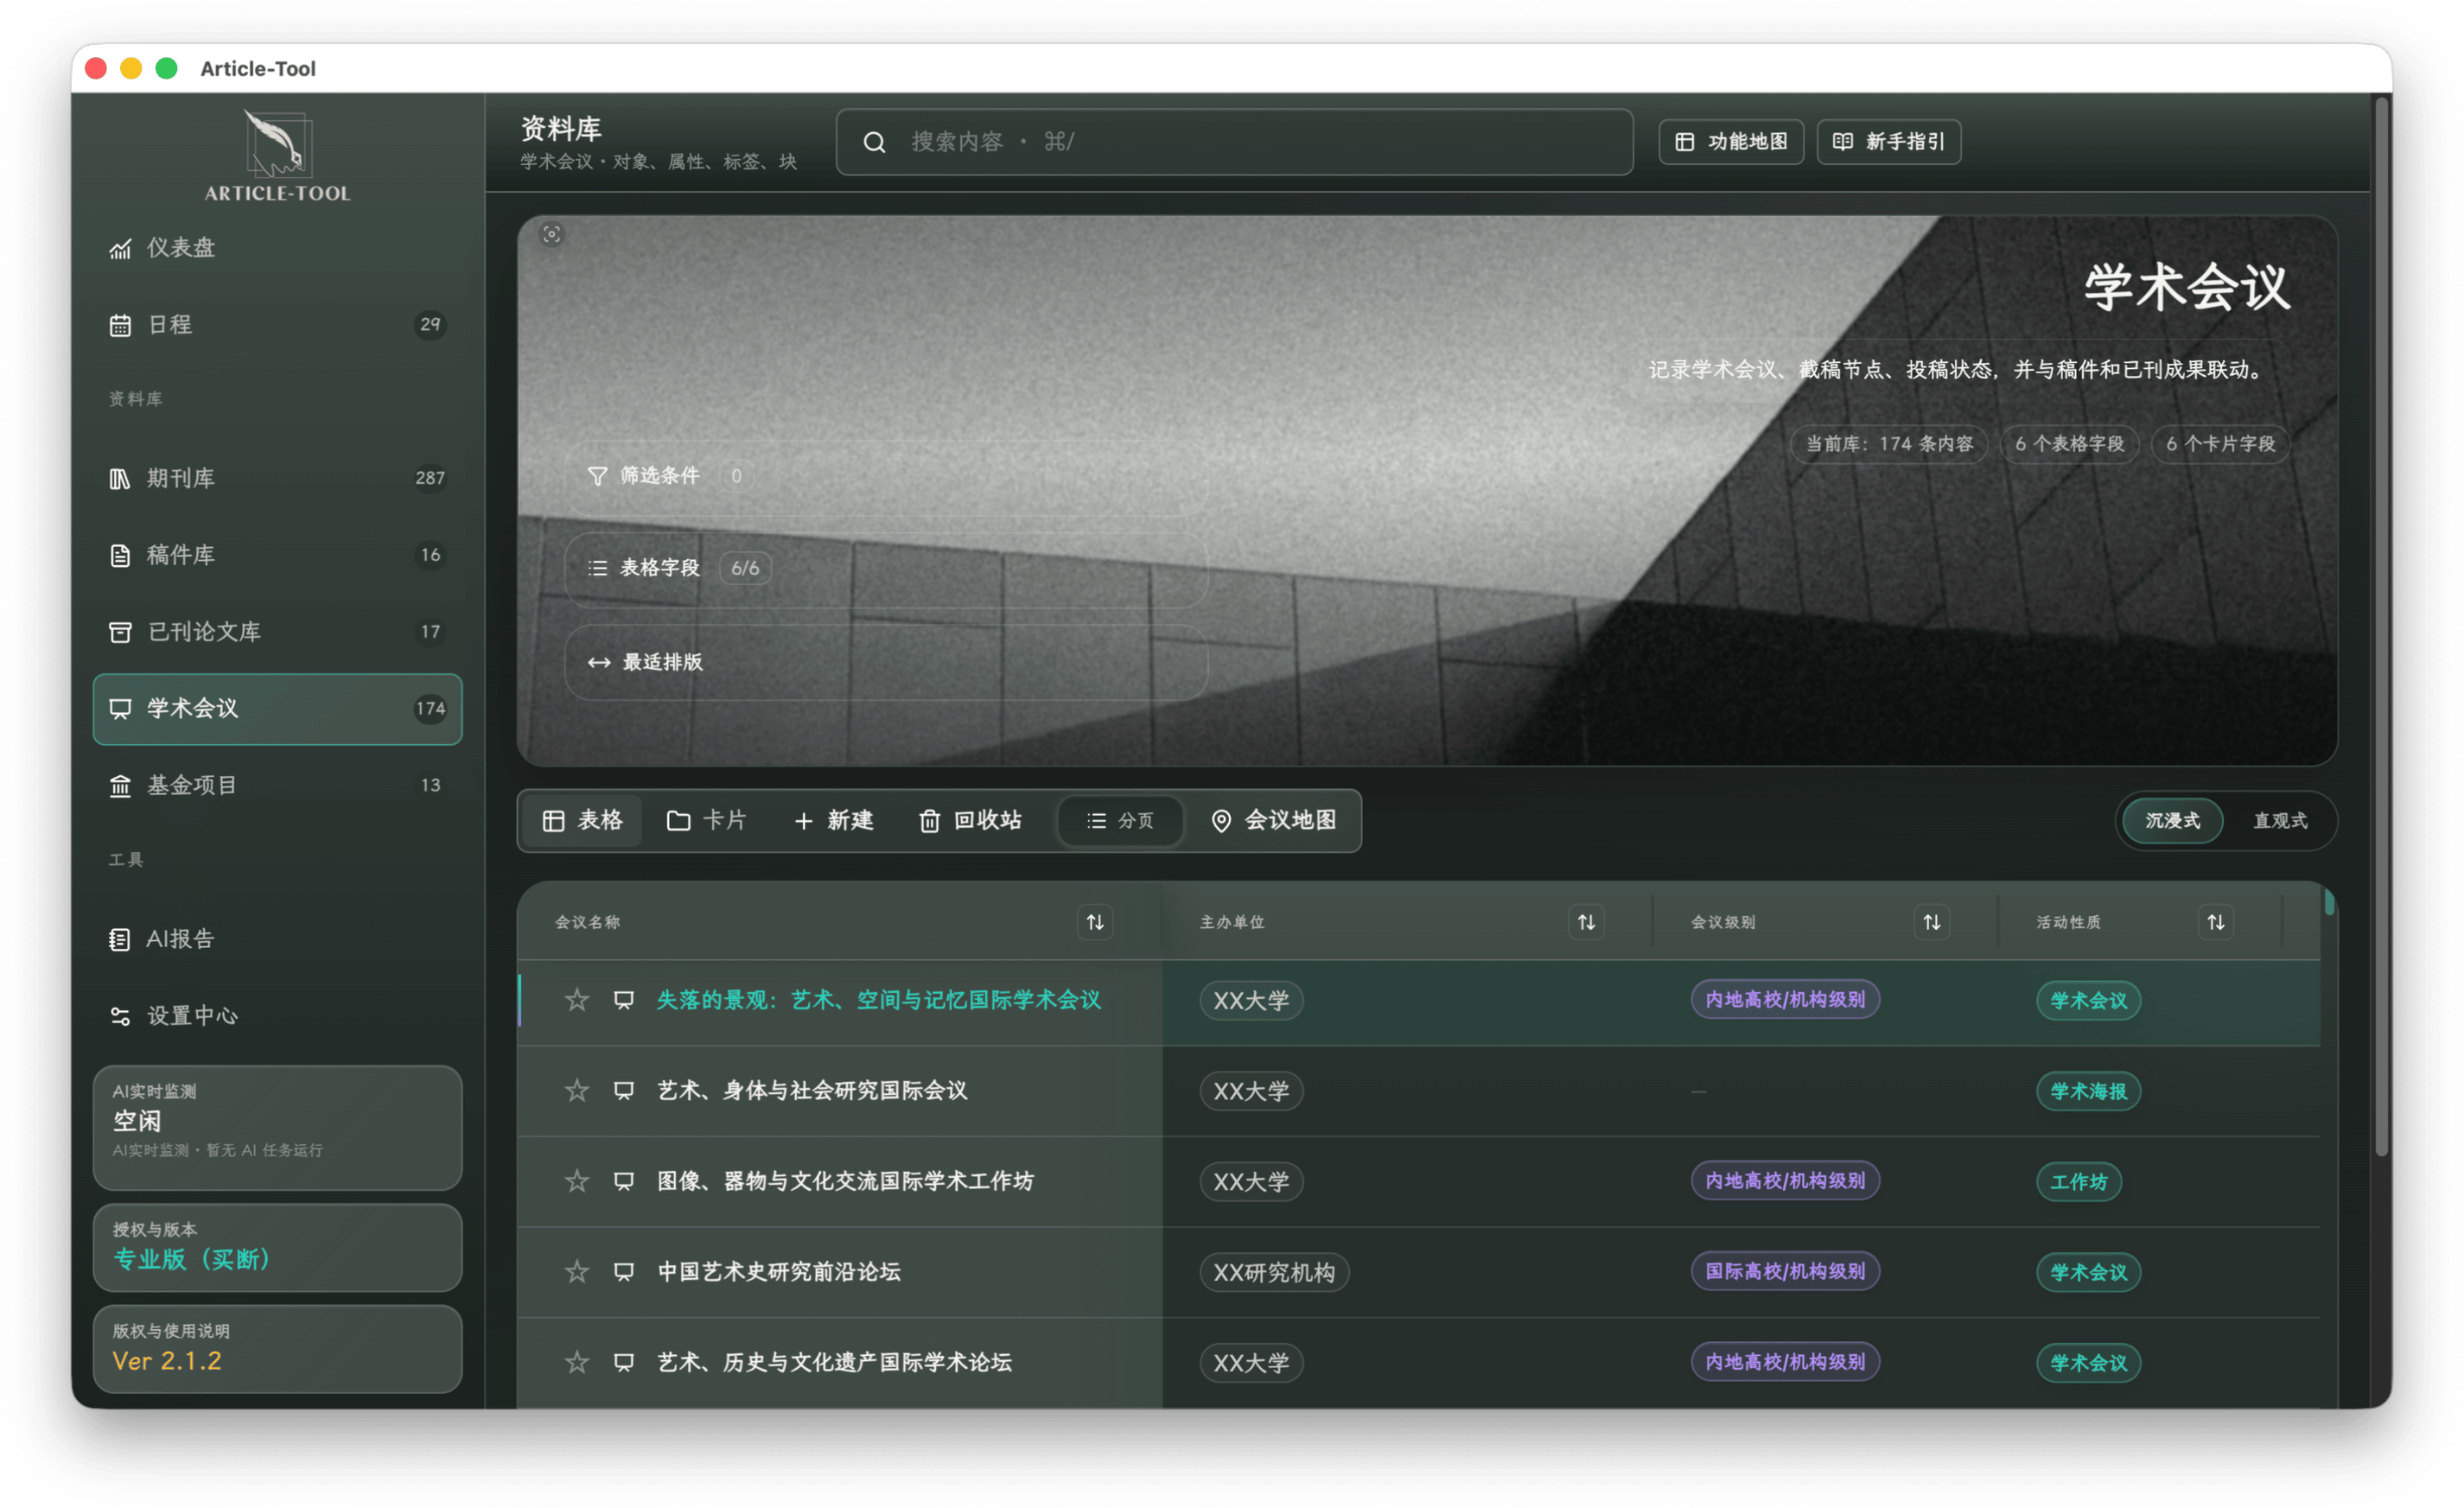Open AI实时监测 status card
The image size is (2464, 1508).
277,1127
